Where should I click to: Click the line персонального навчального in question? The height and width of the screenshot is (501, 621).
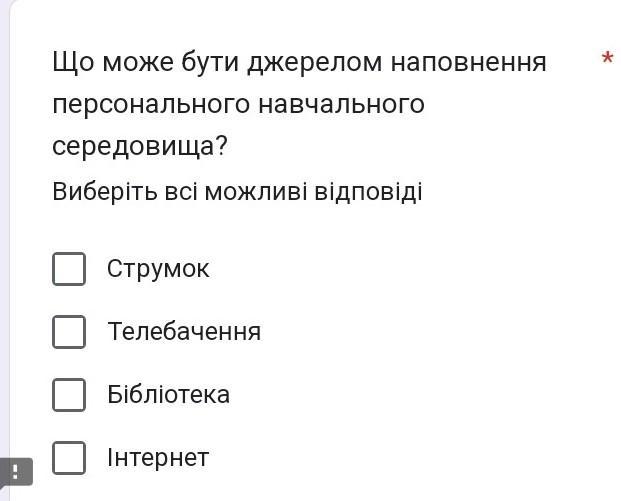238,105
